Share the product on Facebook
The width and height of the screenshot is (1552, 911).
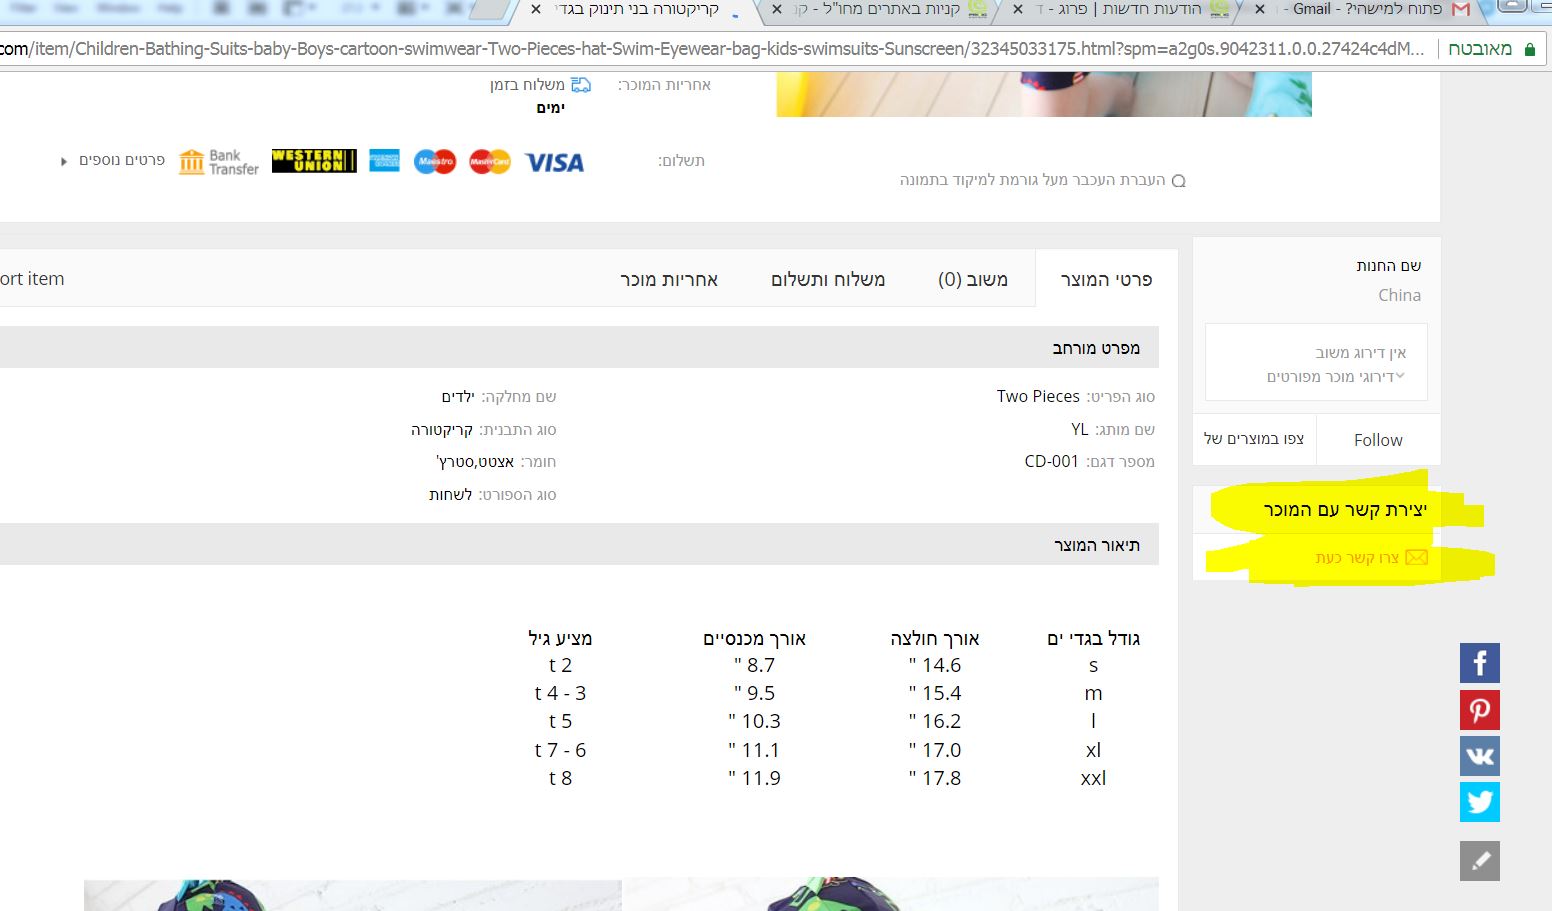point(1480,663)
